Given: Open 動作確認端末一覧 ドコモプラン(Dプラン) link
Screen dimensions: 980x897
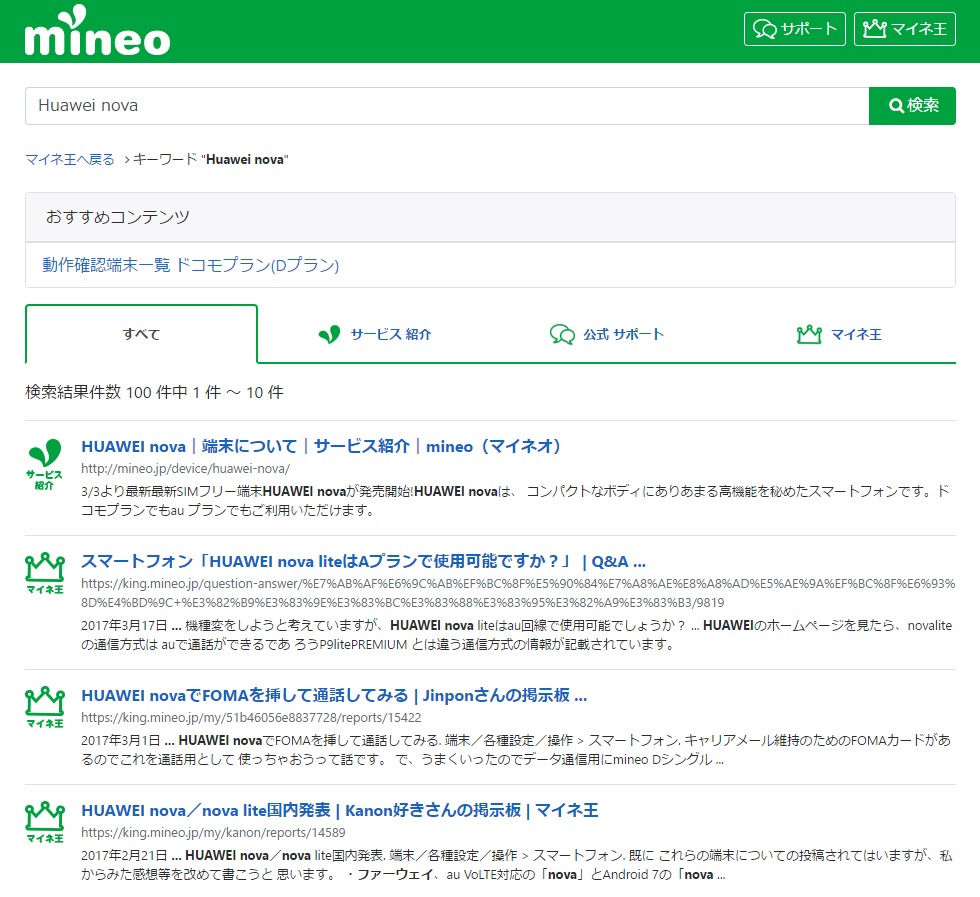Looking at the screenshot, I should [190, 265].
